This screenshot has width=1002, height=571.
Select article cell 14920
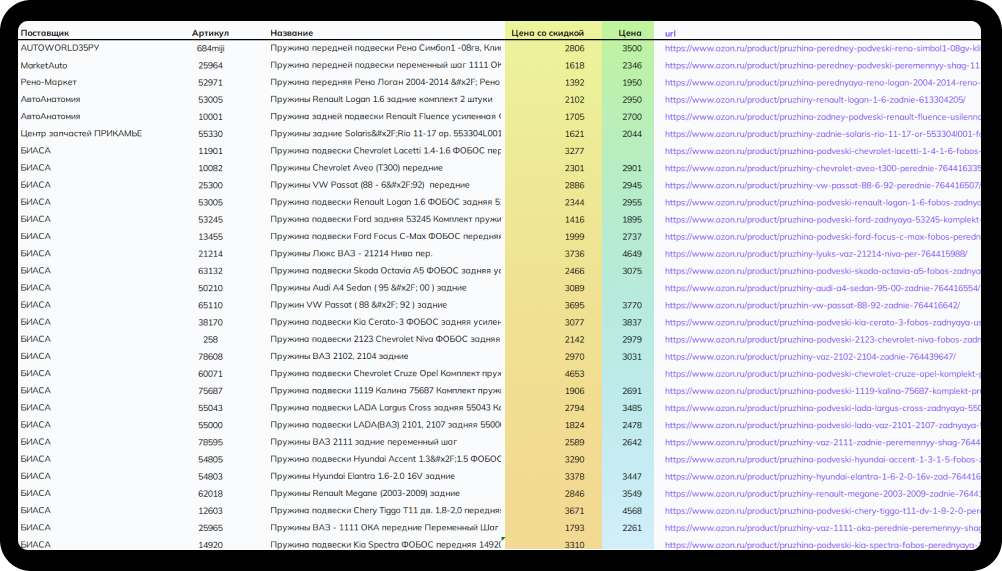[x=210, y=545]
